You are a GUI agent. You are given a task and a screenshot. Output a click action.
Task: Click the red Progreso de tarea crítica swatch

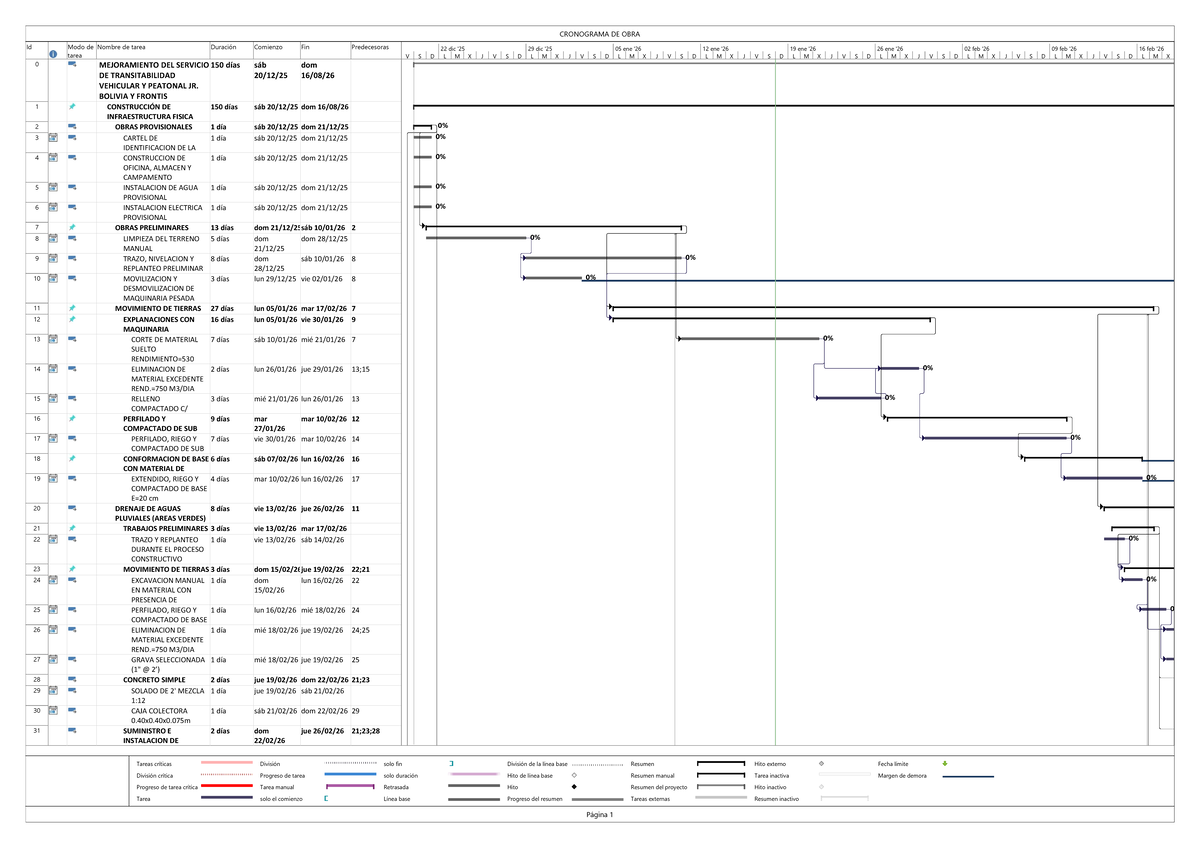226,787
